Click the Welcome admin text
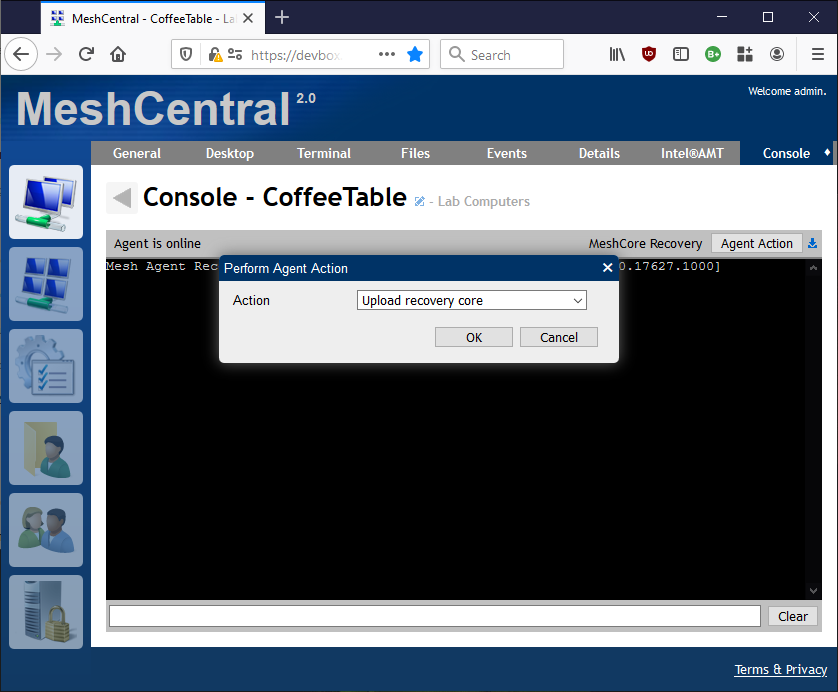The height and width of the screenshot is (692, 838). coord(787,91)
